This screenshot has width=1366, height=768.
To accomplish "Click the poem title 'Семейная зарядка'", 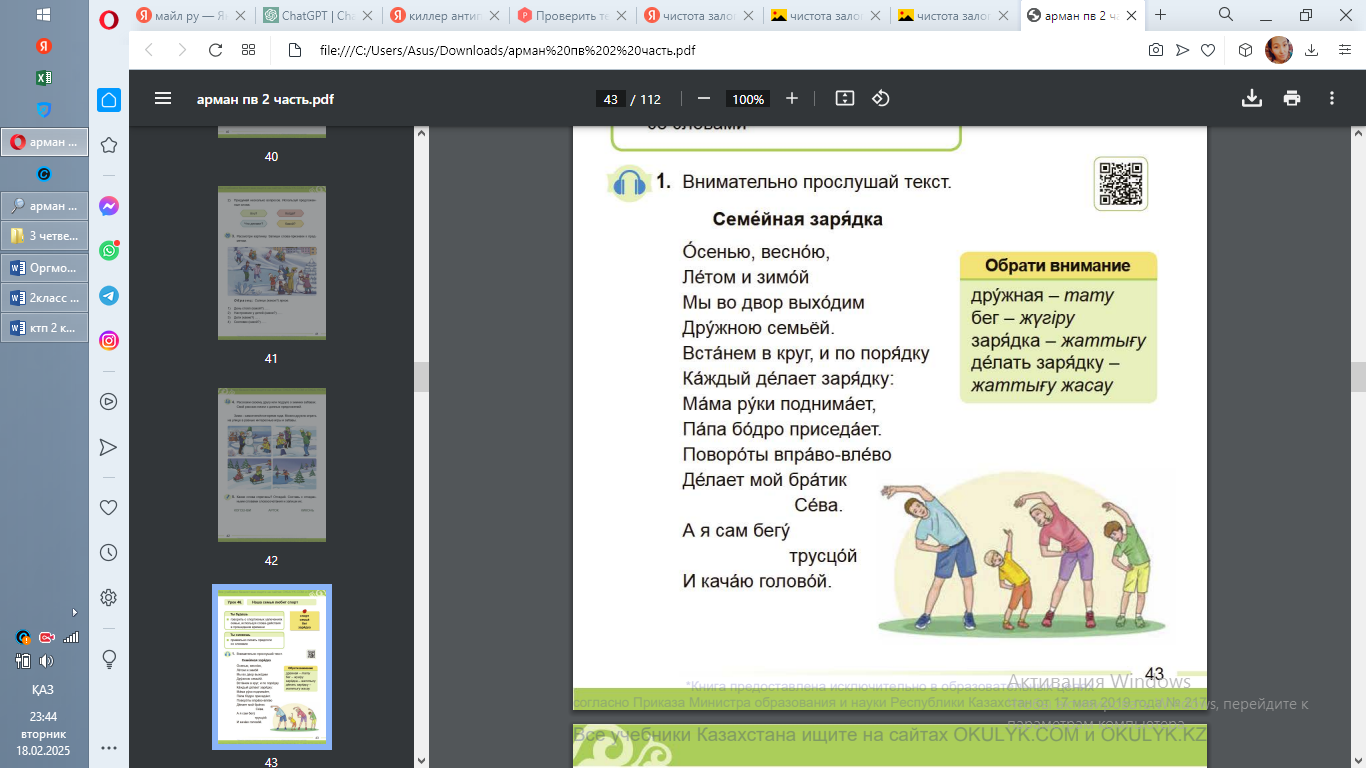I will tap(797, 219).
